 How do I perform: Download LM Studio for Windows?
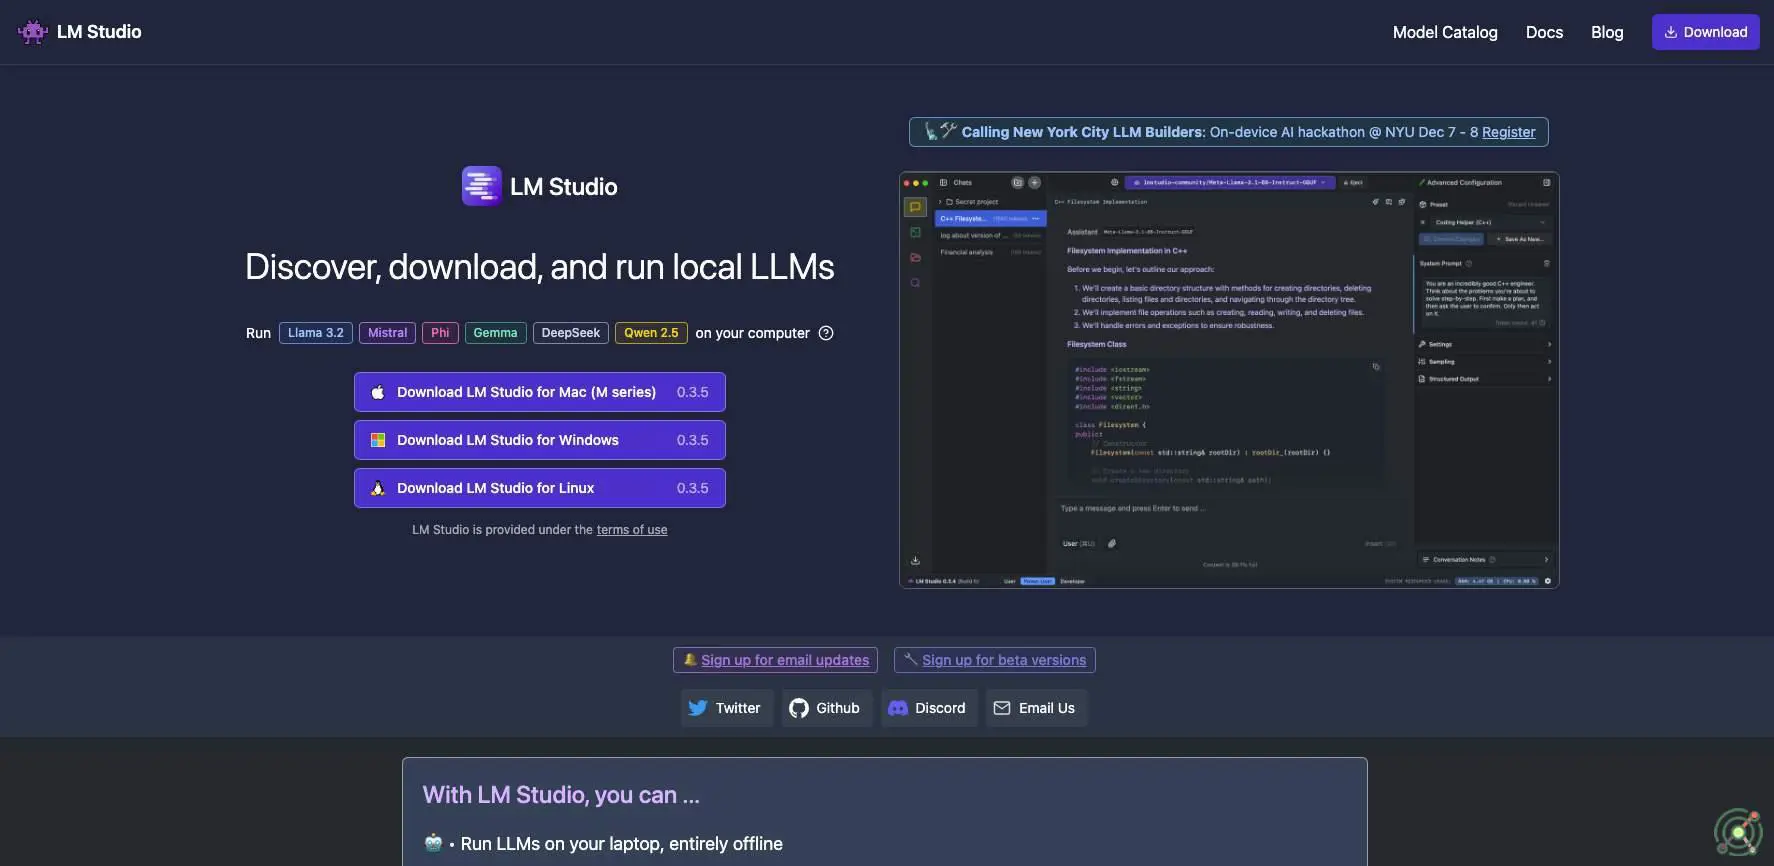click(540, 440)
